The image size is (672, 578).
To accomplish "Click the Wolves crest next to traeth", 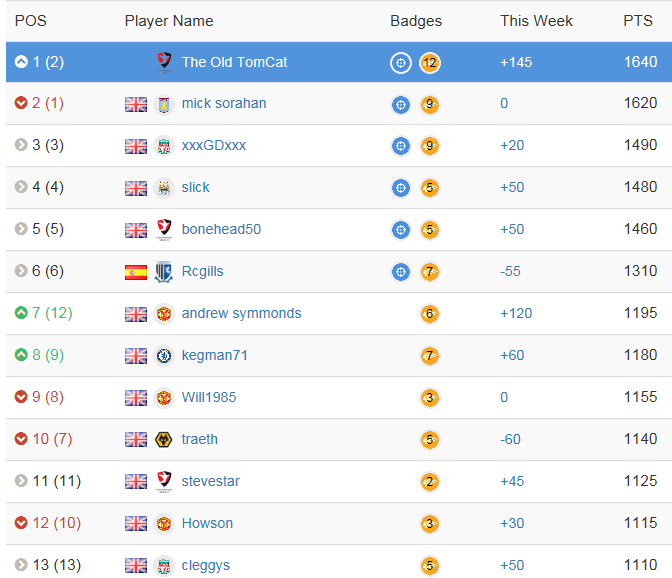I will coord(164,440).
